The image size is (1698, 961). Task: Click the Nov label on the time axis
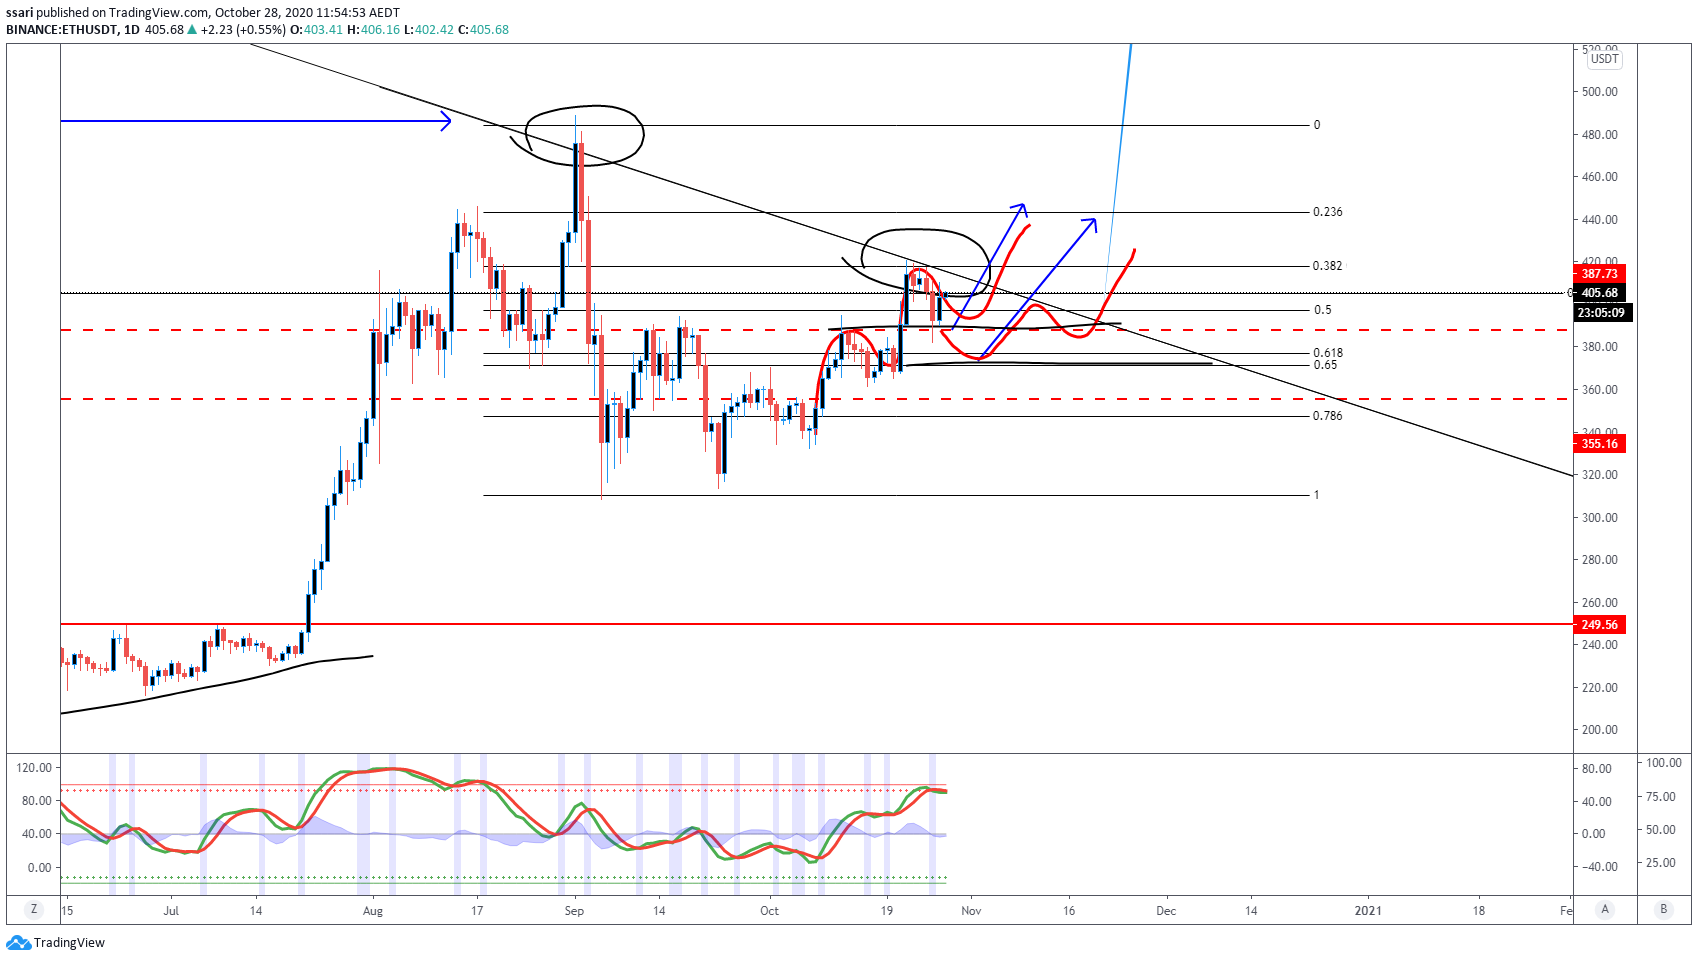pyautogui.click(x=971, y=910)
